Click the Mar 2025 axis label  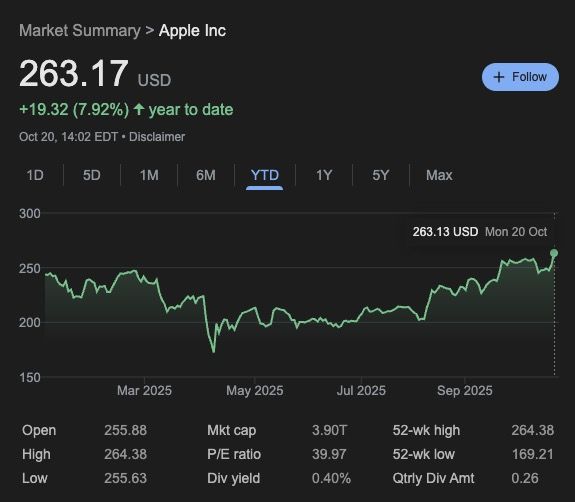(x=144, y=390)
